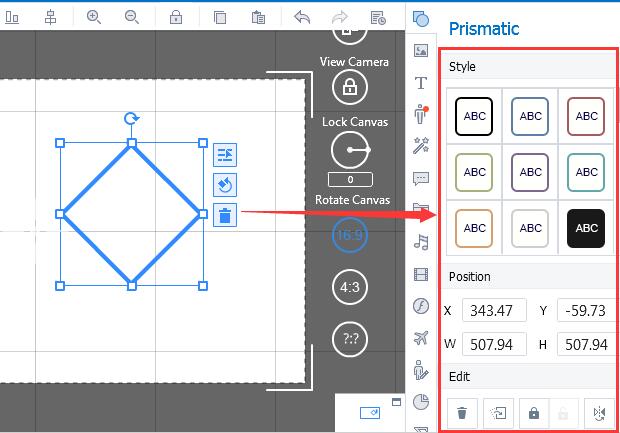The image size is (620, 433).
Task: Click the rotate handle above the diamond
Action: [131, 118]
